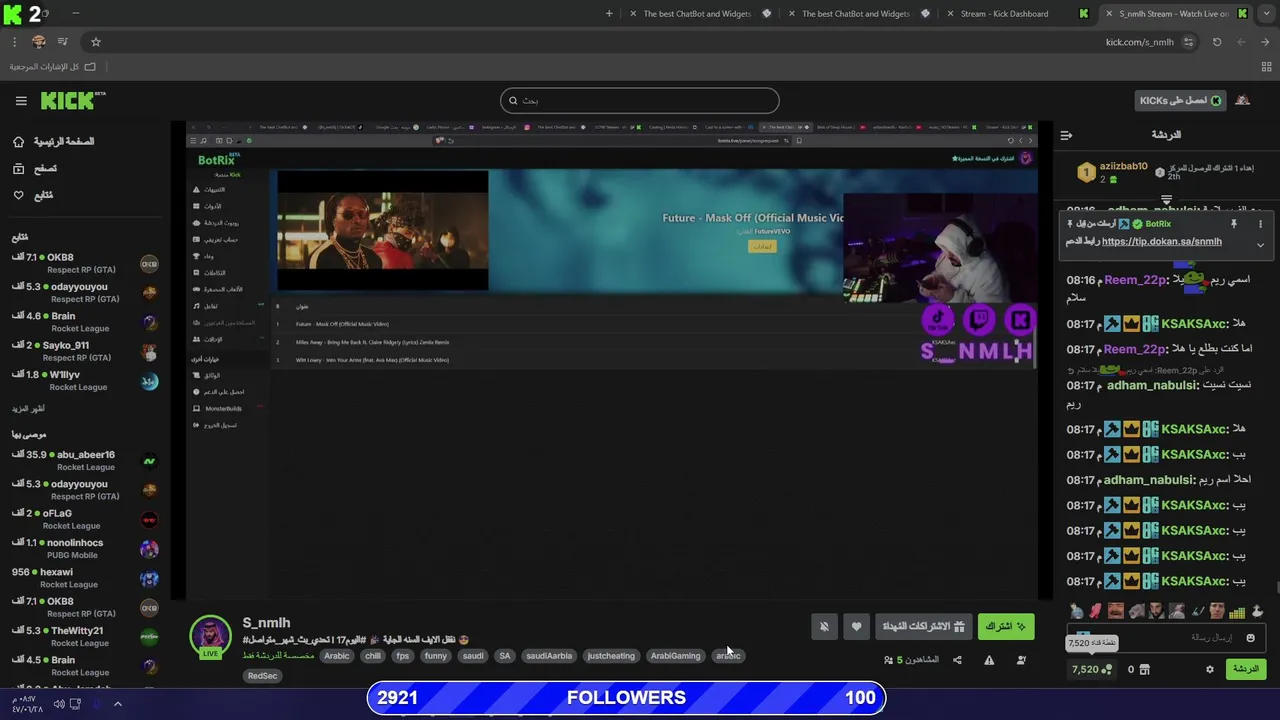Open the home page sidebar item
The image size is (1280, 720).
pyautogui.click(x=53, y=142)
